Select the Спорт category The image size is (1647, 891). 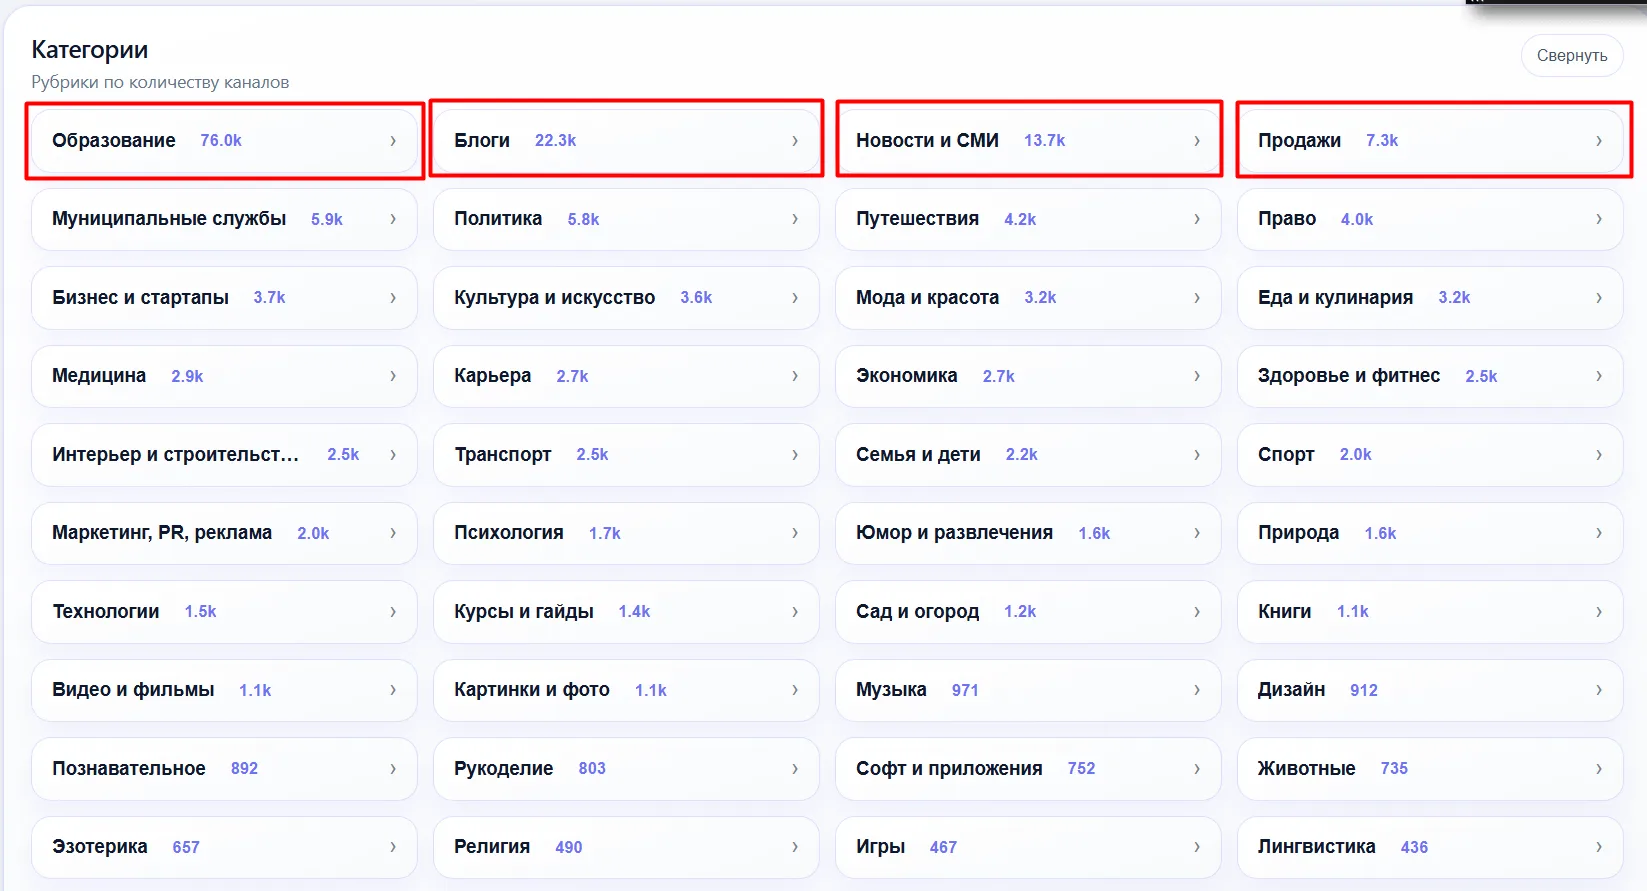point(1430,455)
